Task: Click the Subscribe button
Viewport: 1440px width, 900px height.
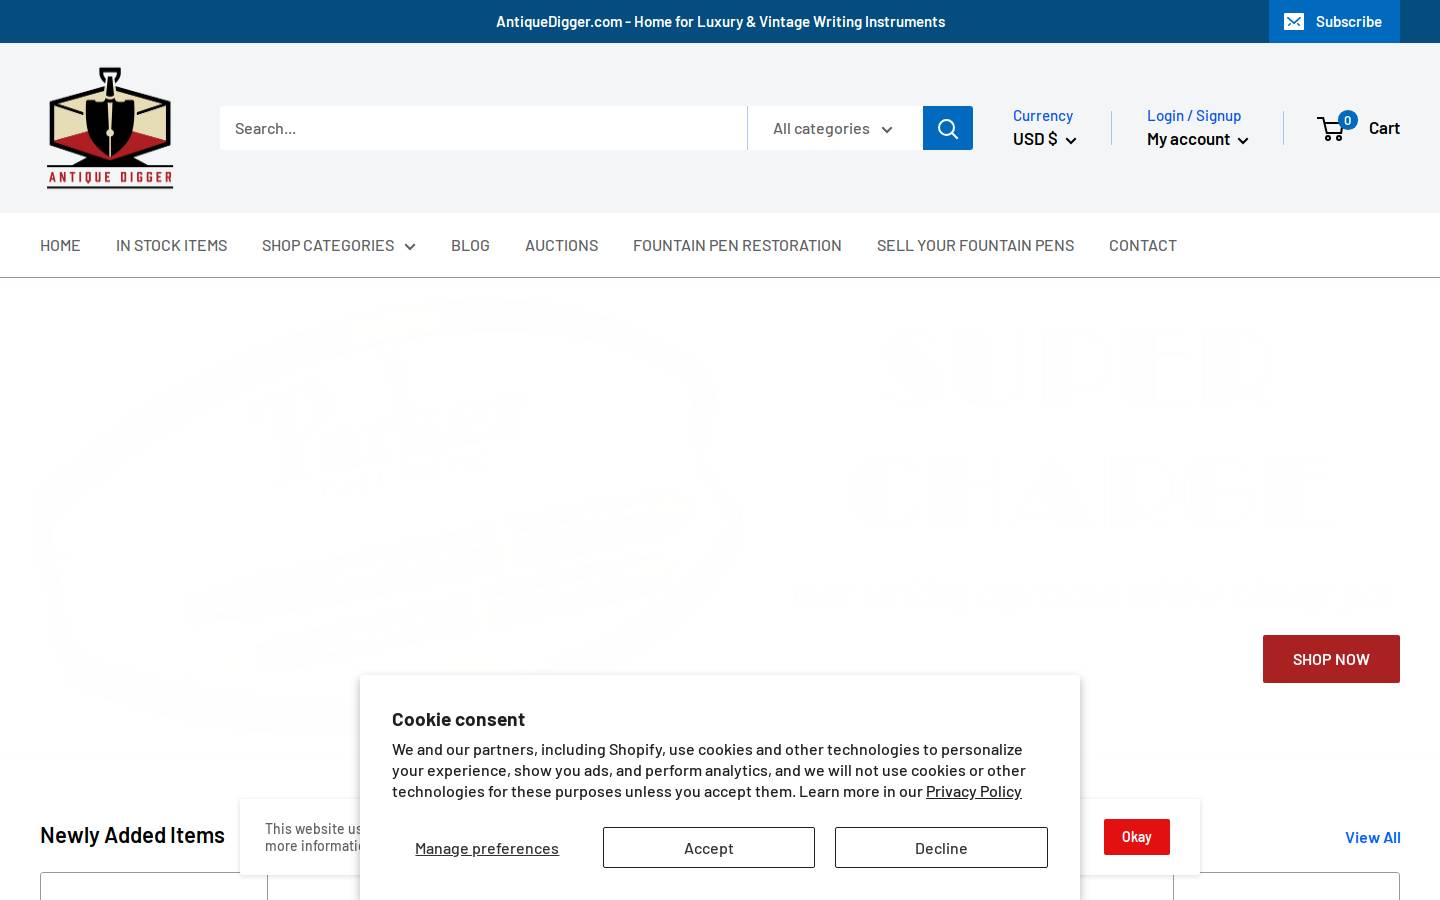Action: 1334,21
